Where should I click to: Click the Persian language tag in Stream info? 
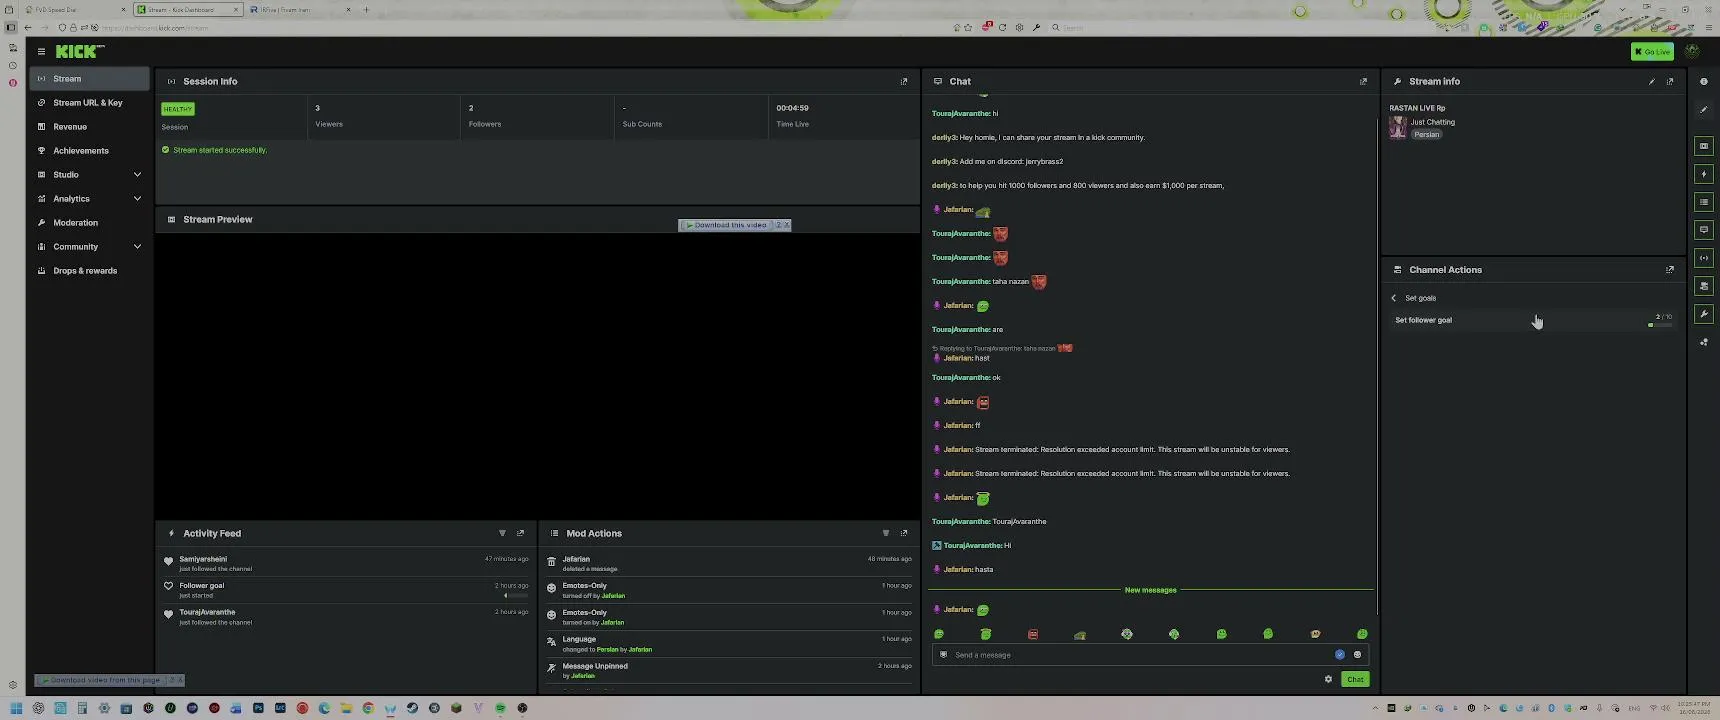(x=1427, y=135)
